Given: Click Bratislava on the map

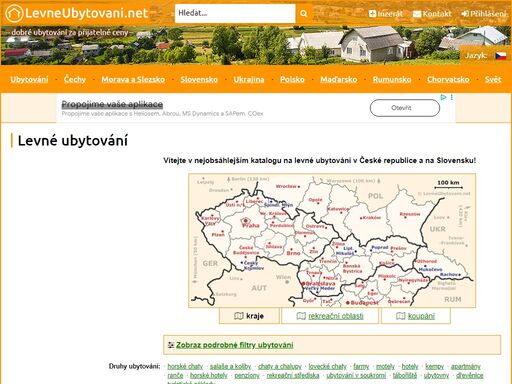Looking at the screenshot, I should click(x=320, y=284).
